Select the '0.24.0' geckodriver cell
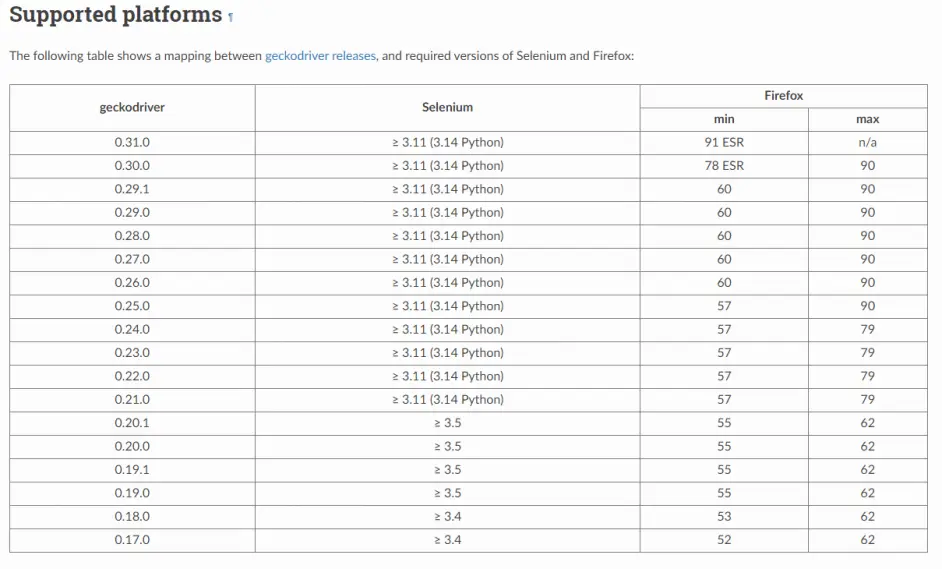Image resolution: width=942 pixels, height=569 pixels. point(132,330)
